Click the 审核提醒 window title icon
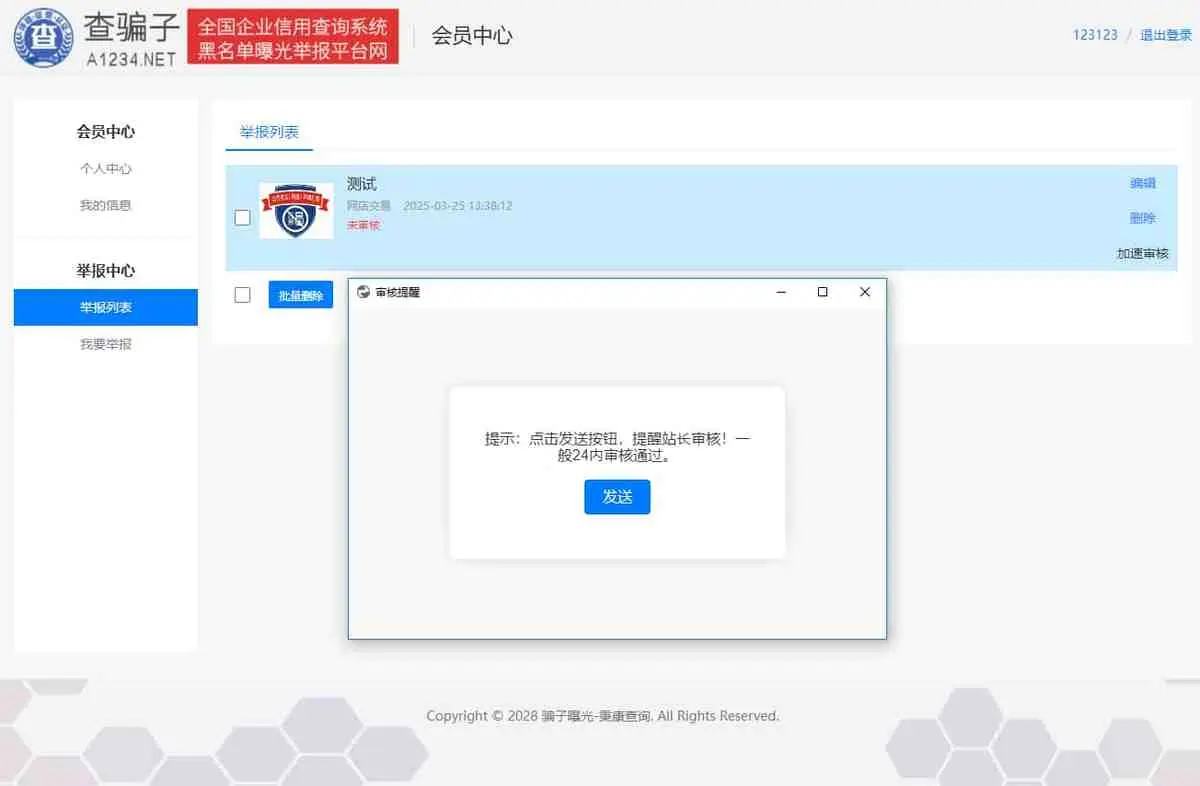1200x786 pixels. pyautogui.click(x=363, y=292)
